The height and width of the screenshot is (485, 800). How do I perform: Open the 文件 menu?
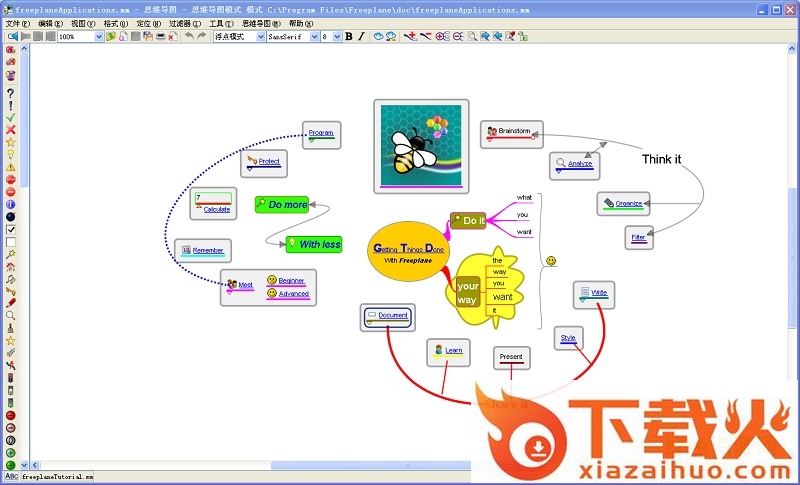click(18, 23)
